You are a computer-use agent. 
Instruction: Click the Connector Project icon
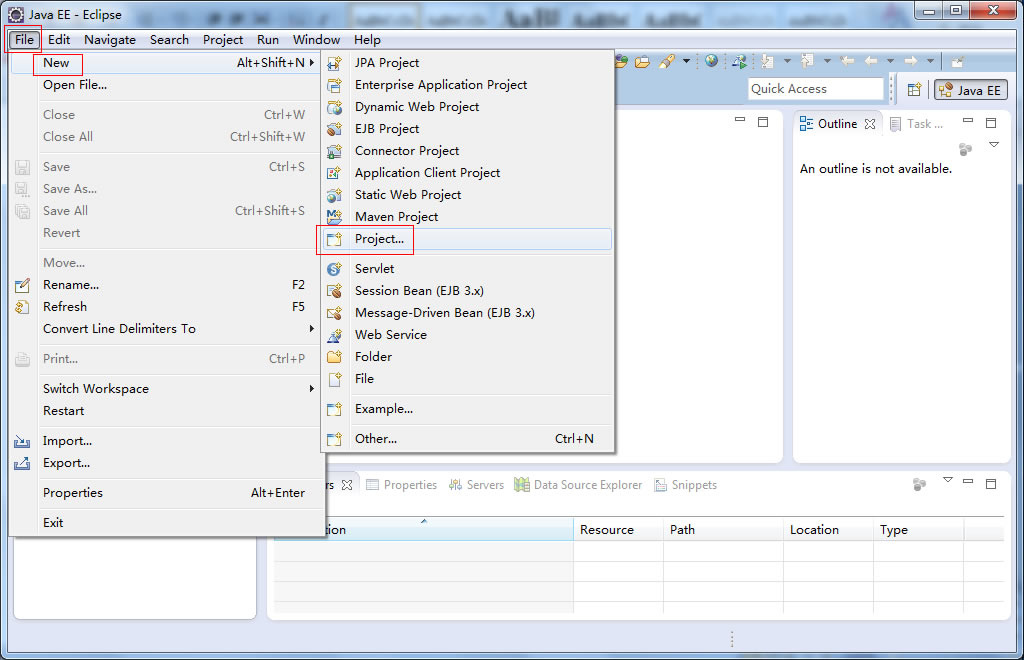334,151
